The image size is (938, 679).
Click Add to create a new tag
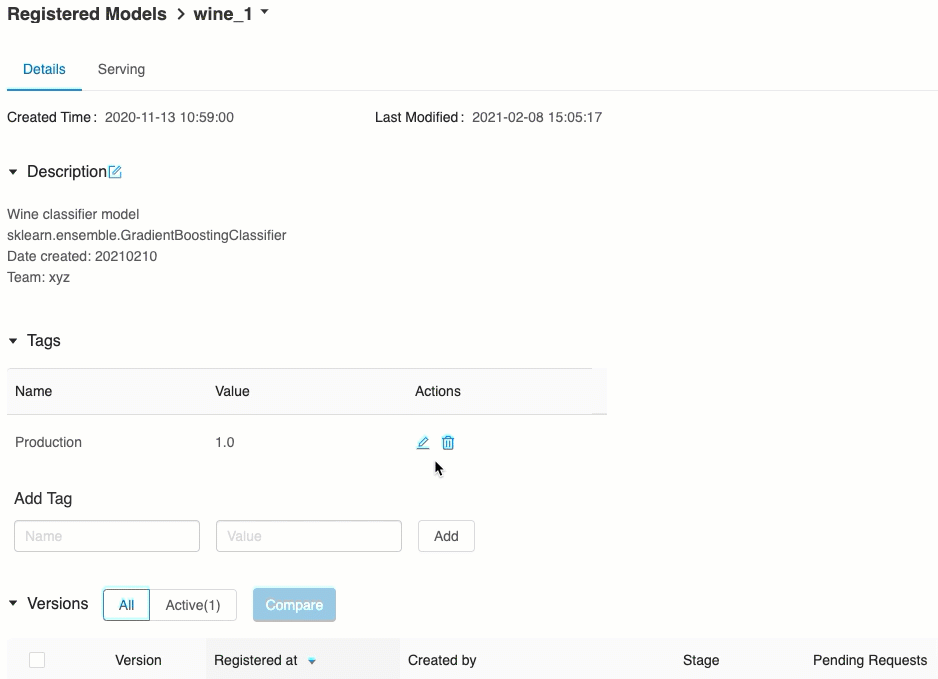tap(446, 535)
